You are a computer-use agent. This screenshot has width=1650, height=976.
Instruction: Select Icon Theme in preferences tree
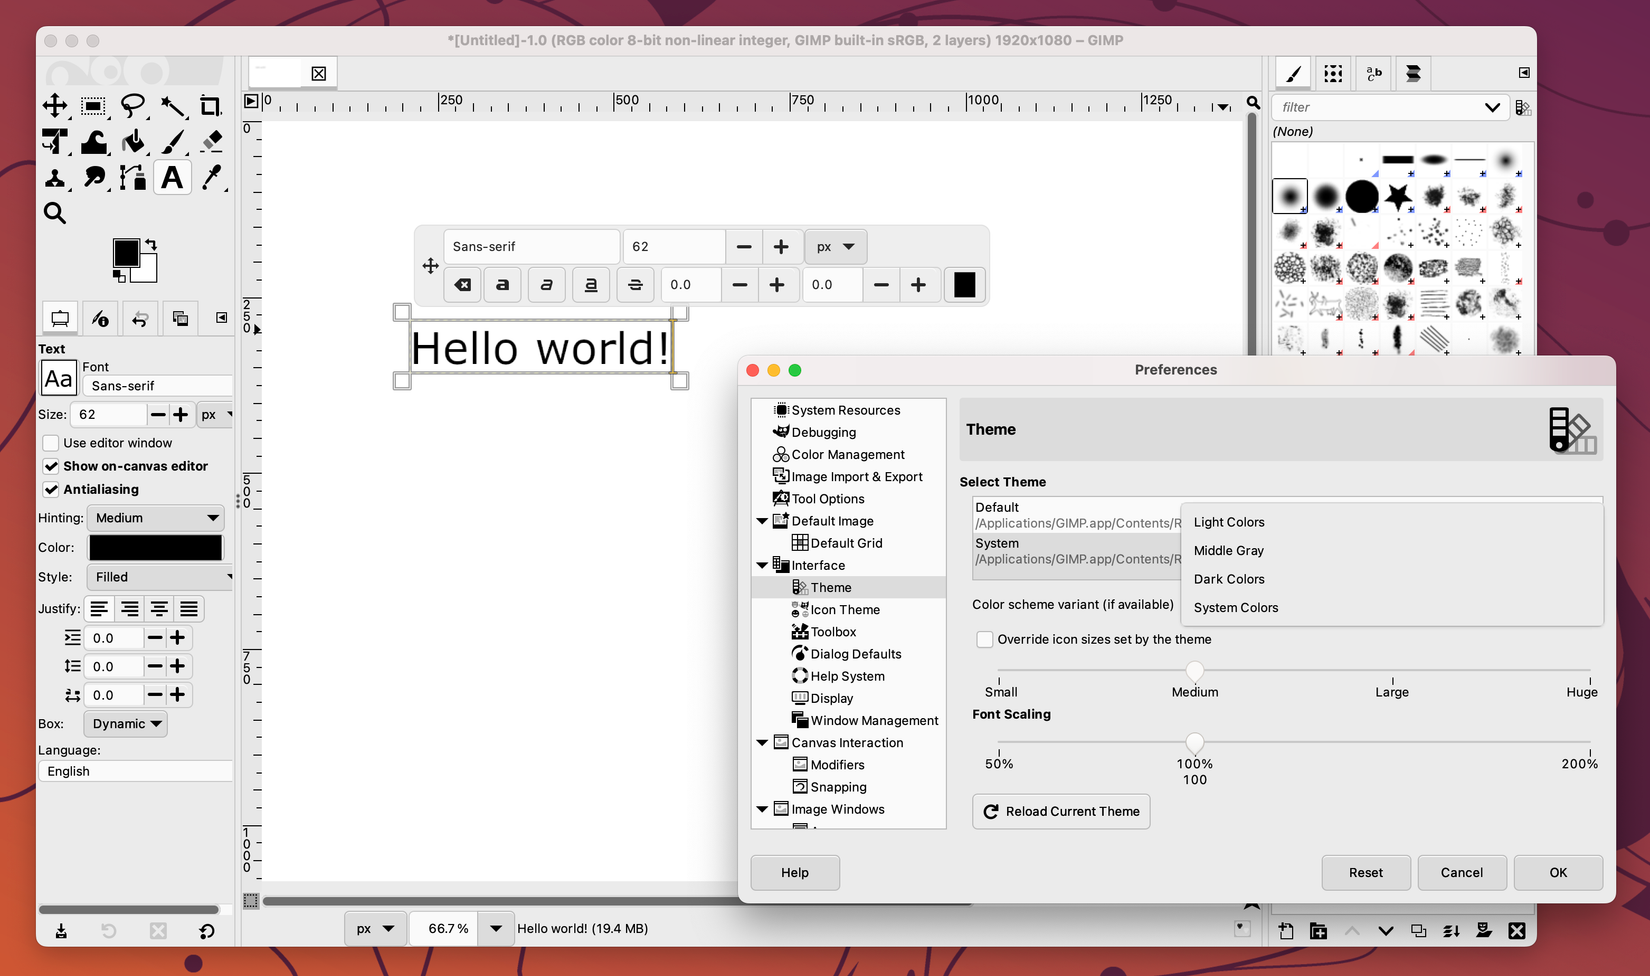(x=845, y=610)
